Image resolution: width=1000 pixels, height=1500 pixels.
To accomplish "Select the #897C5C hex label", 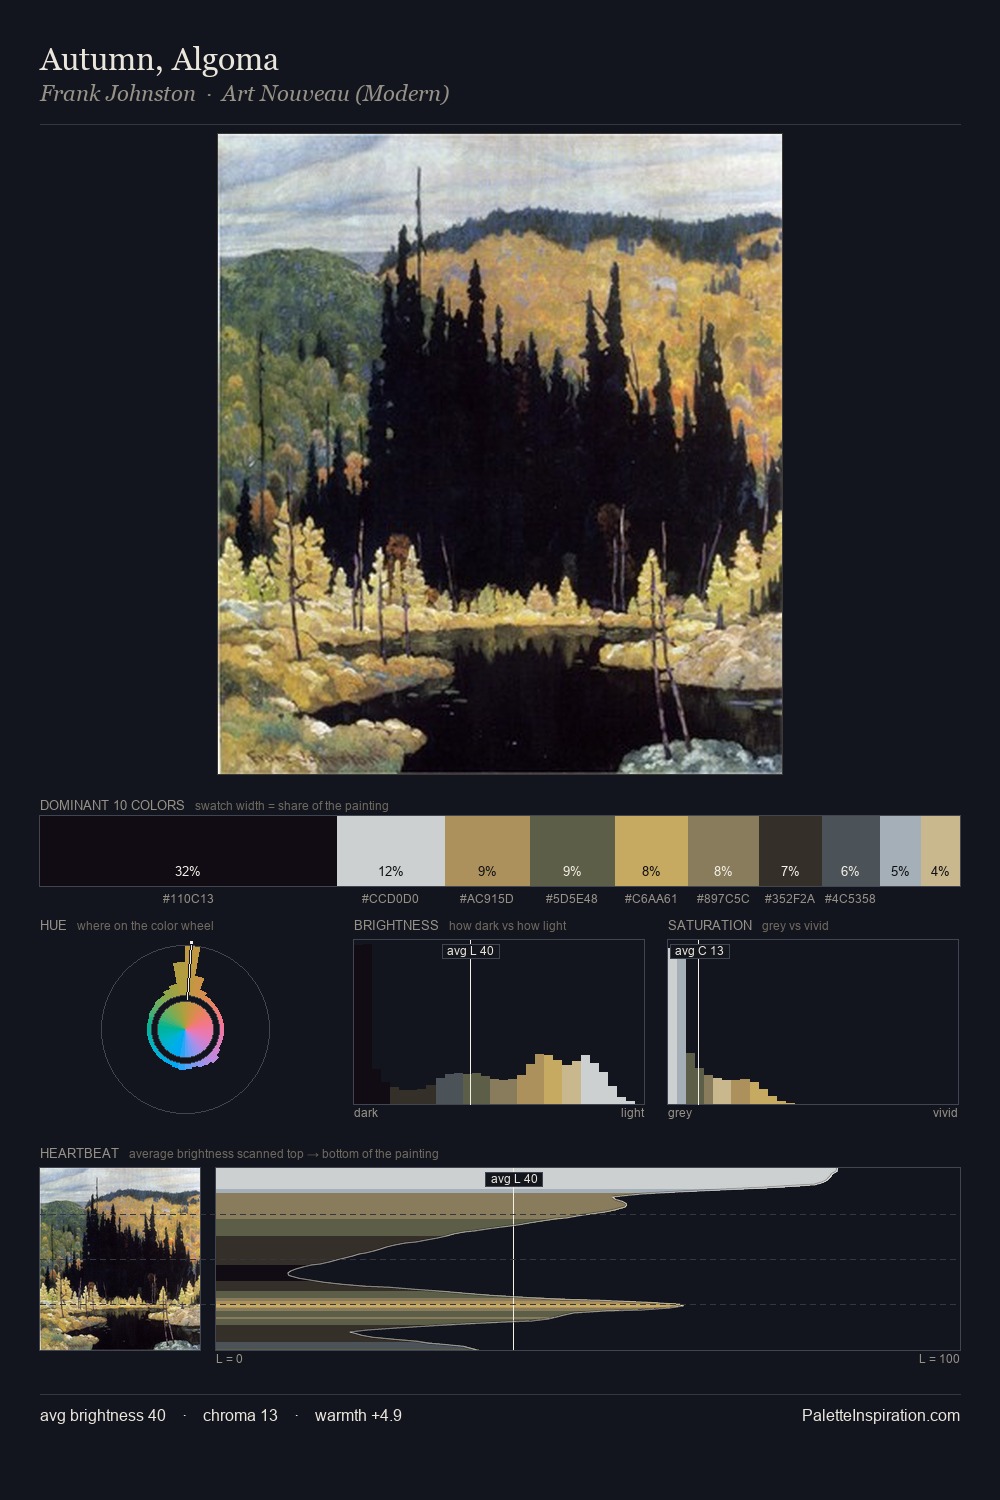I will [x=723, y=899].
